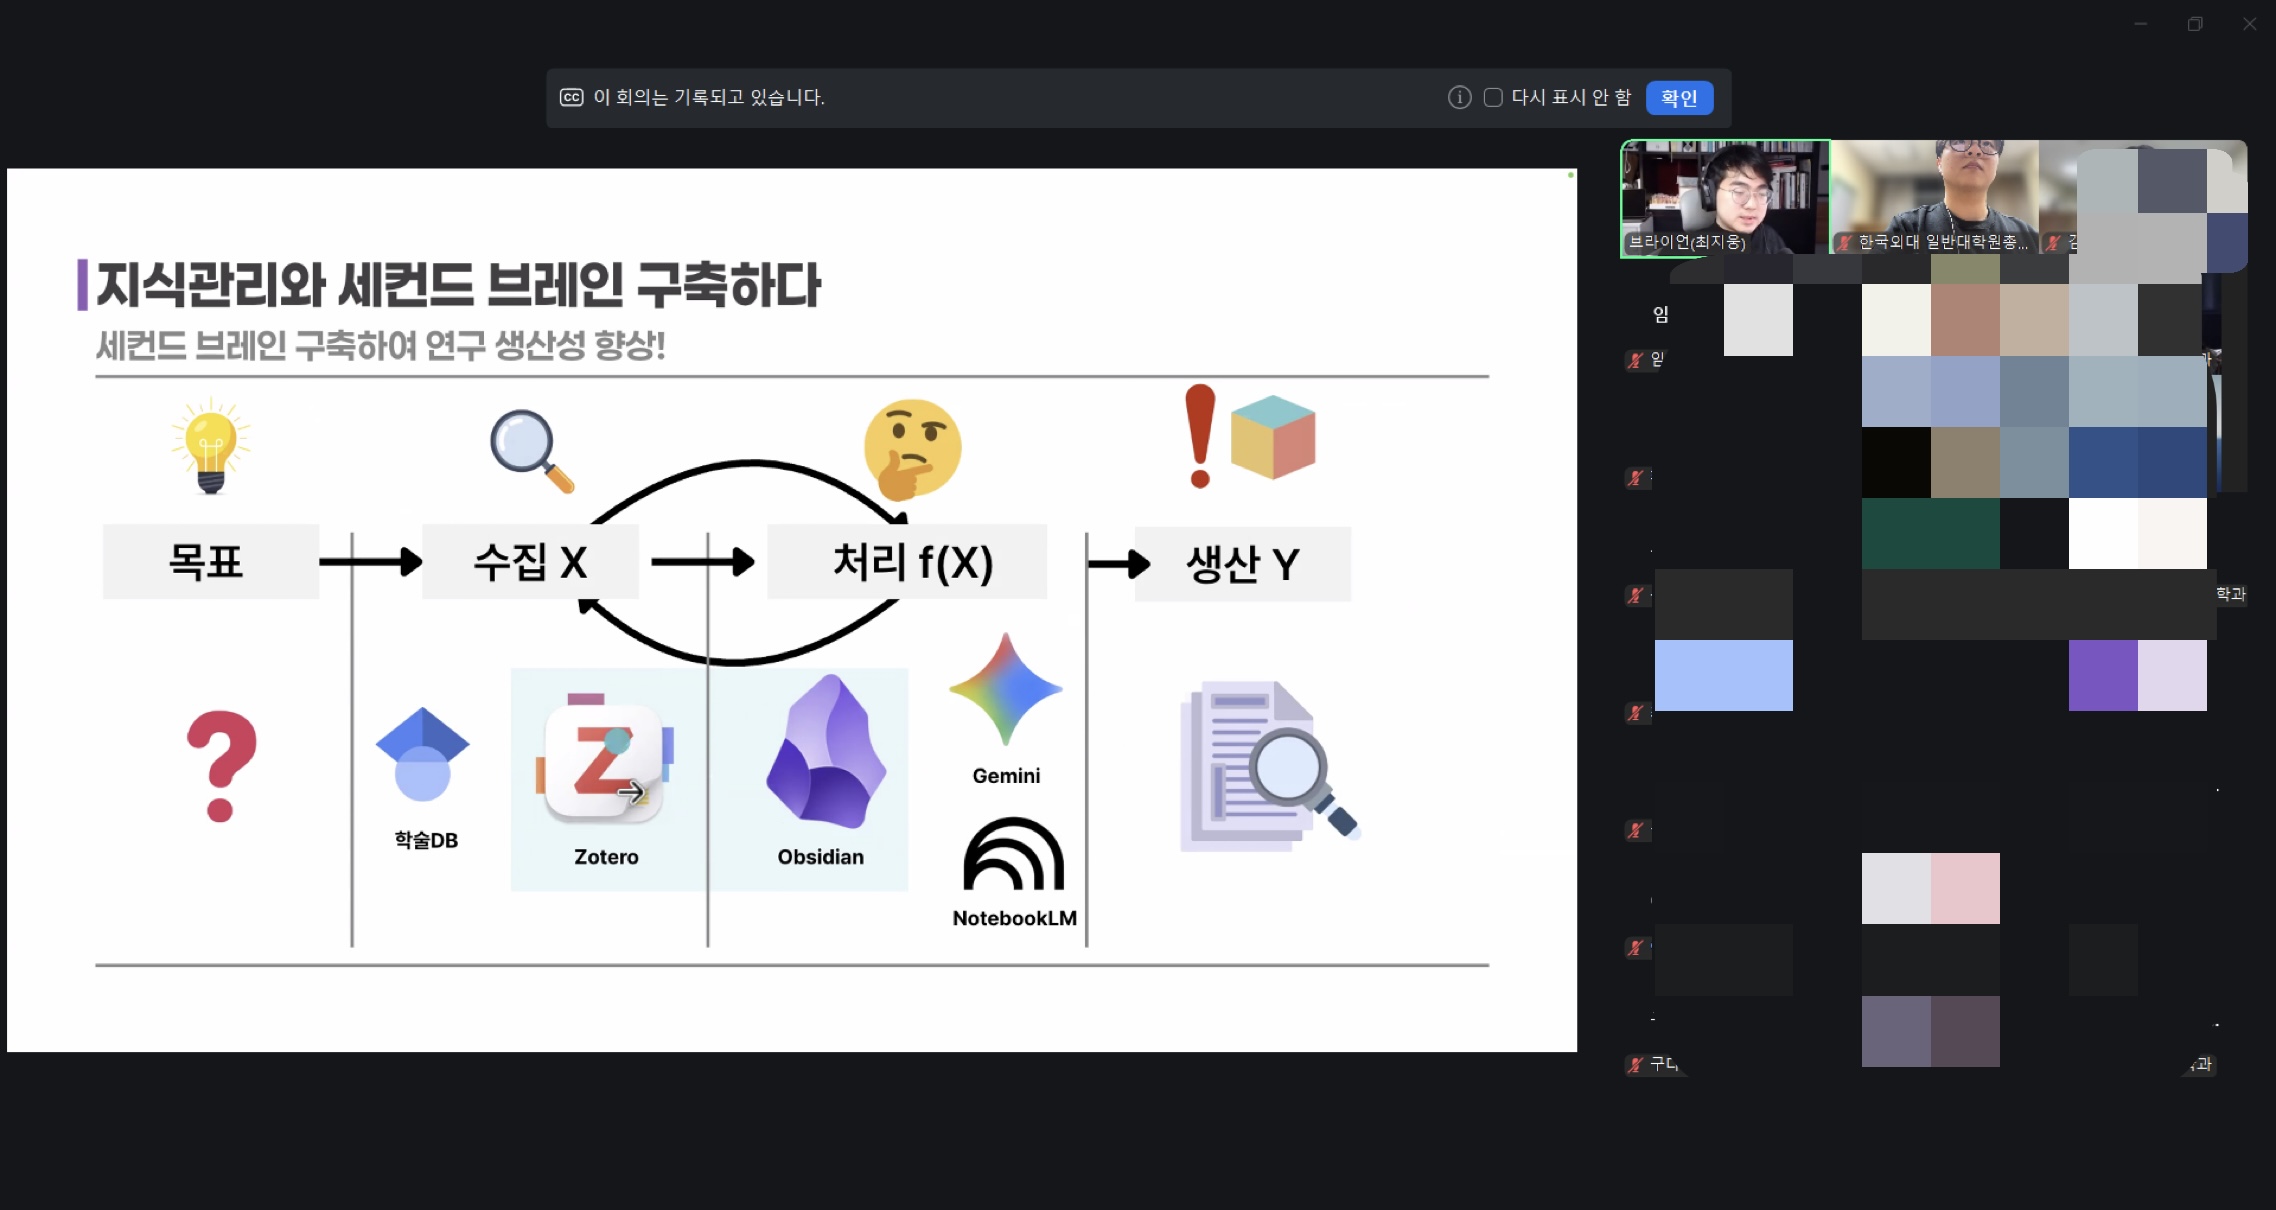2276x1210 pixels.
Task: Click the CC closed caption icon in banner
Action: (571, 97)
